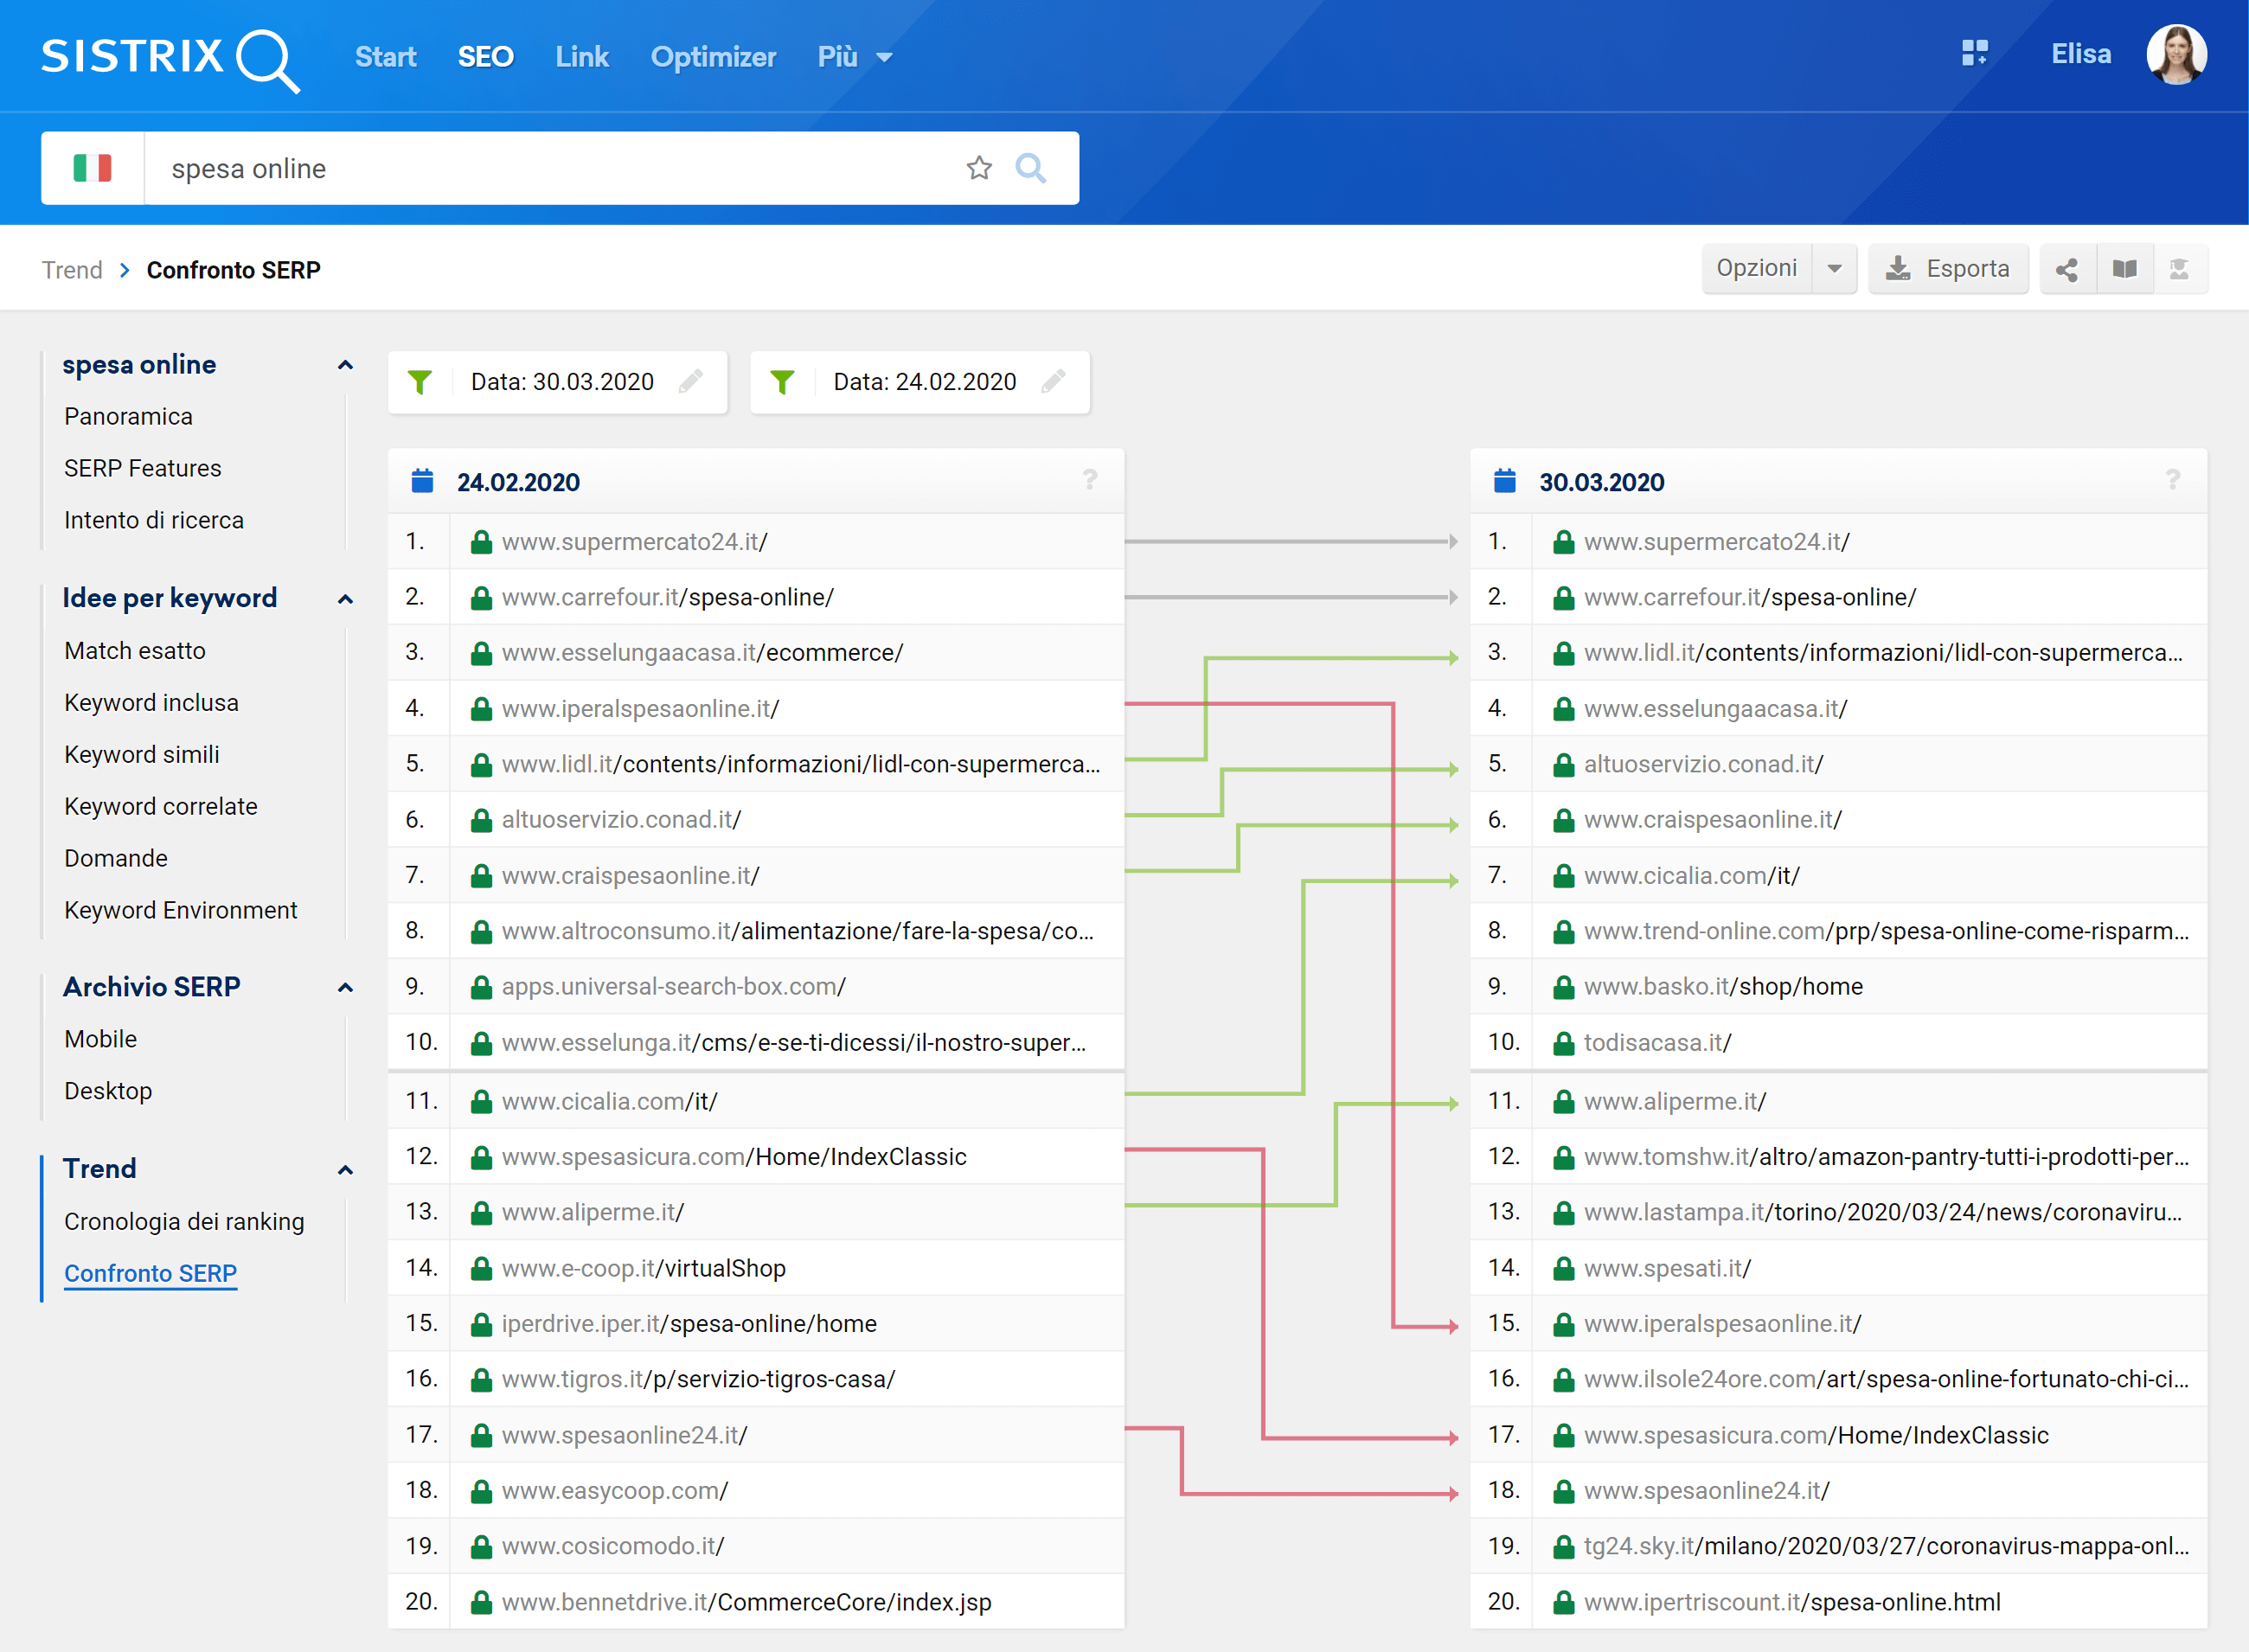Image resolution: width=2249 pixels, height=1652 pixels.
Task: Click the green filter funnel for Data: 30.03.2020
Action: pos(420,382)
